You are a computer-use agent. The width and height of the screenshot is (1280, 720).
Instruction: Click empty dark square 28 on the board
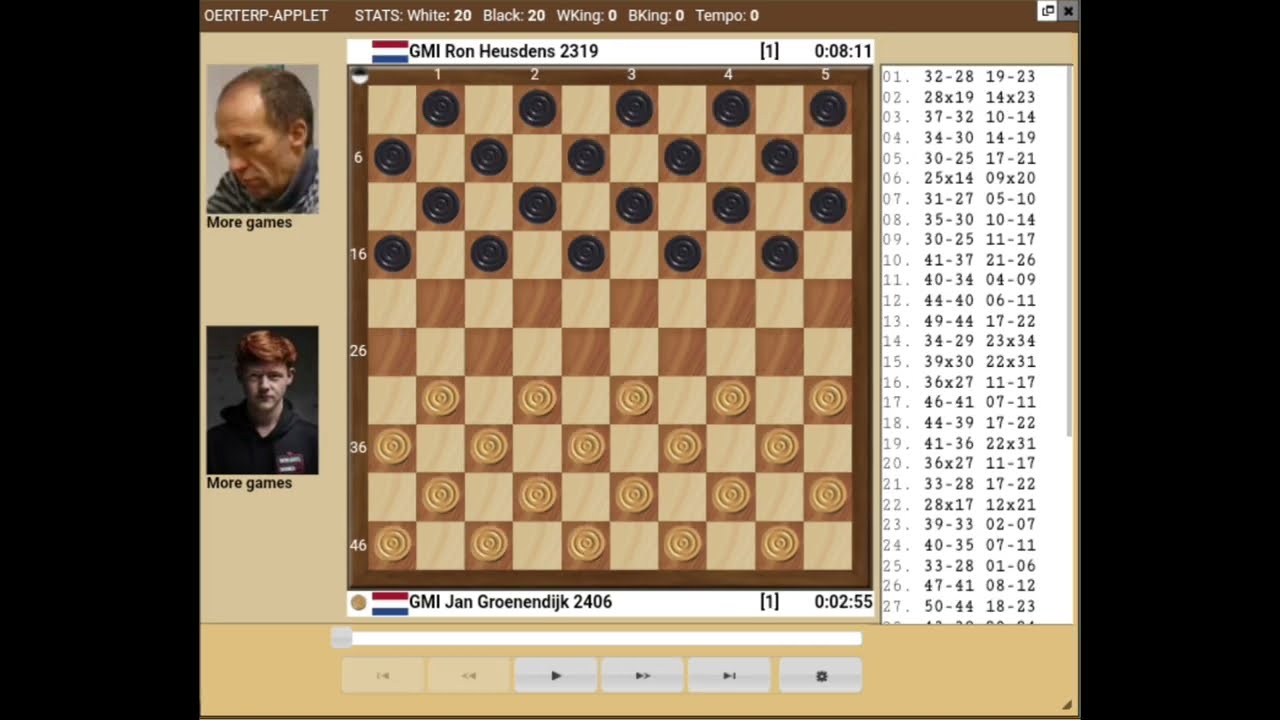pos(586,351)
